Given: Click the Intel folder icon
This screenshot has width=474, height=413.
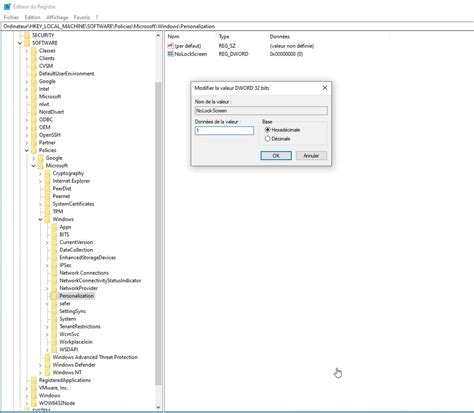Looking at the screenshot, I should (x=34, y=89).
